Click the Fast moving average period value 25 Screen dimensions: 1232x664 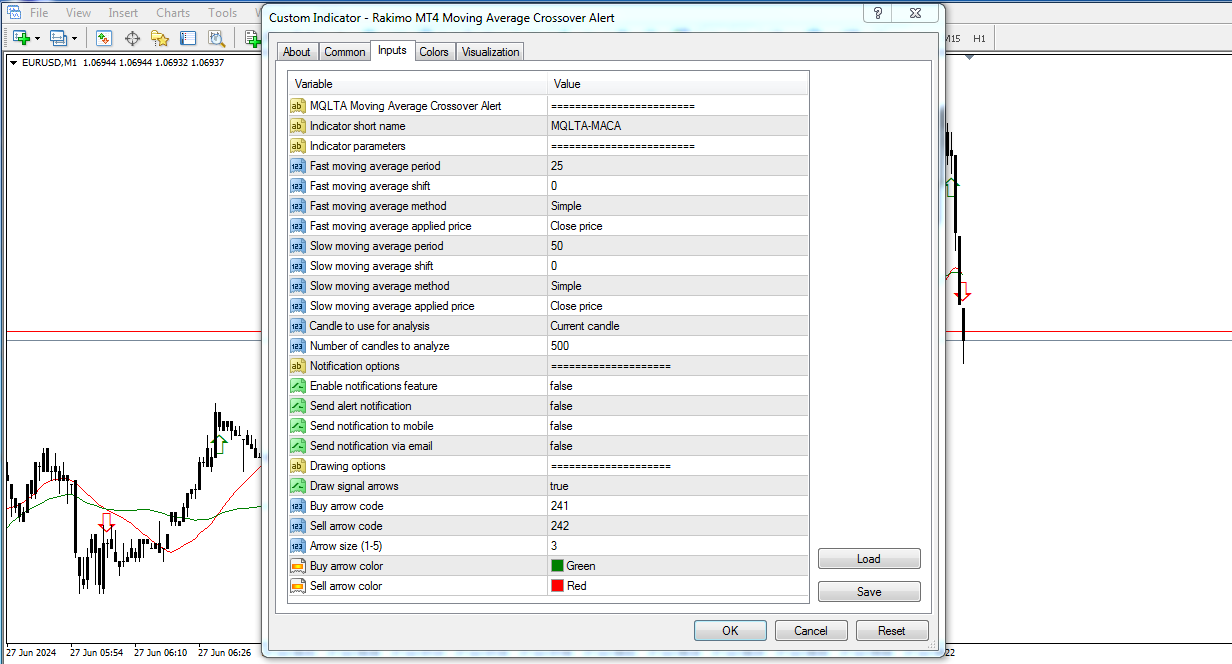[x=557, y=166]
